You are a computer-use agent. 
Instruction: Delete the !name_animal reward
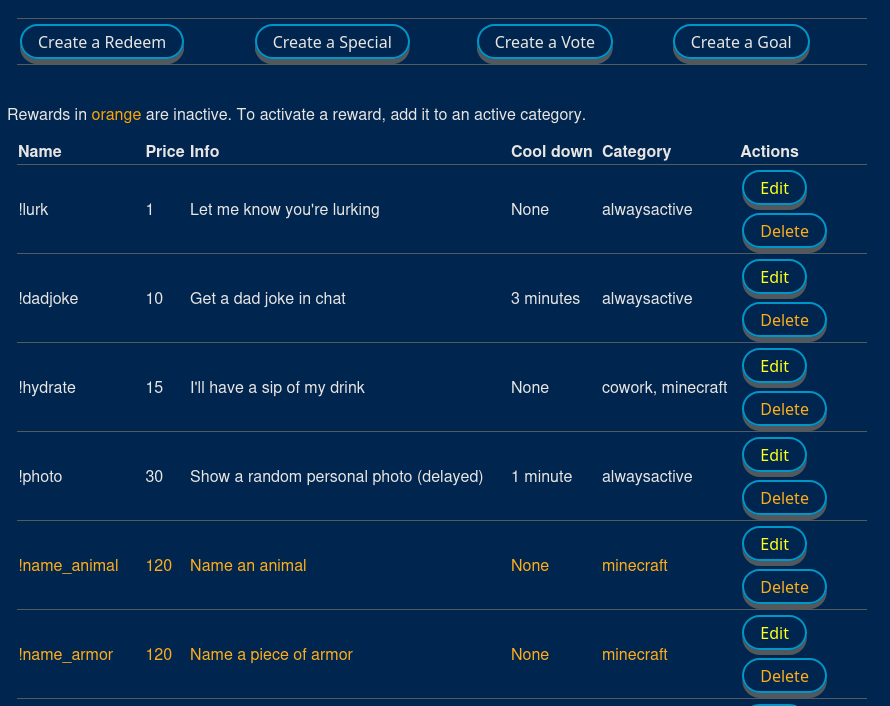[784, 587]
